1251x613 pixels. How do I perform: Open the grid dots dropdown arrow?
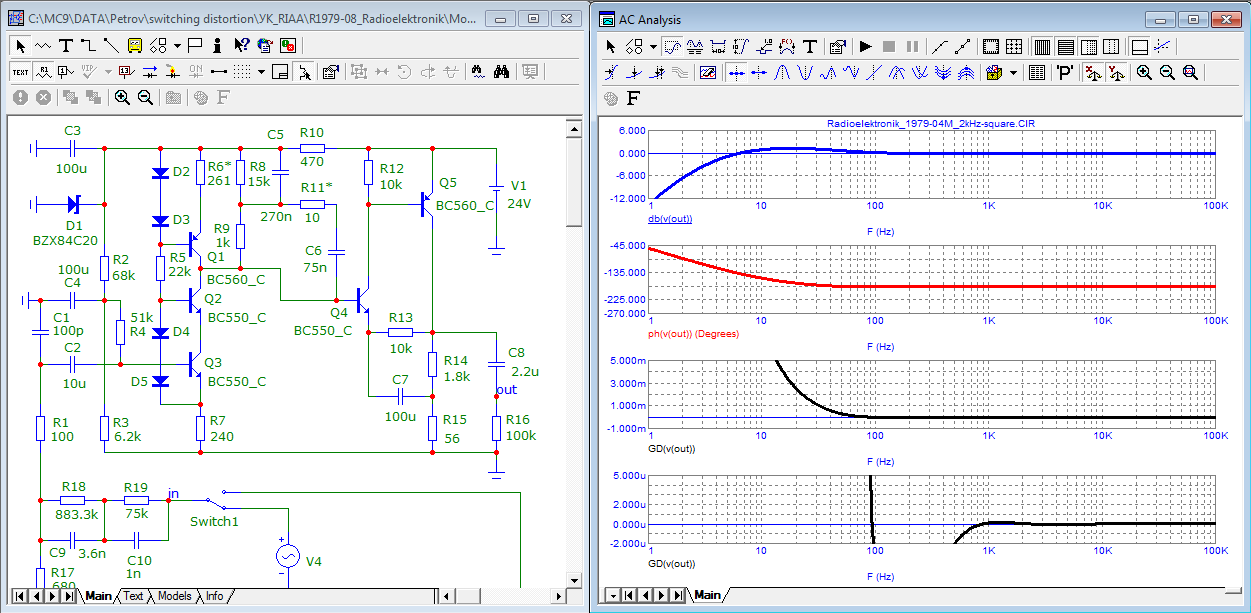pyautogui.click(x=262, y=71)
